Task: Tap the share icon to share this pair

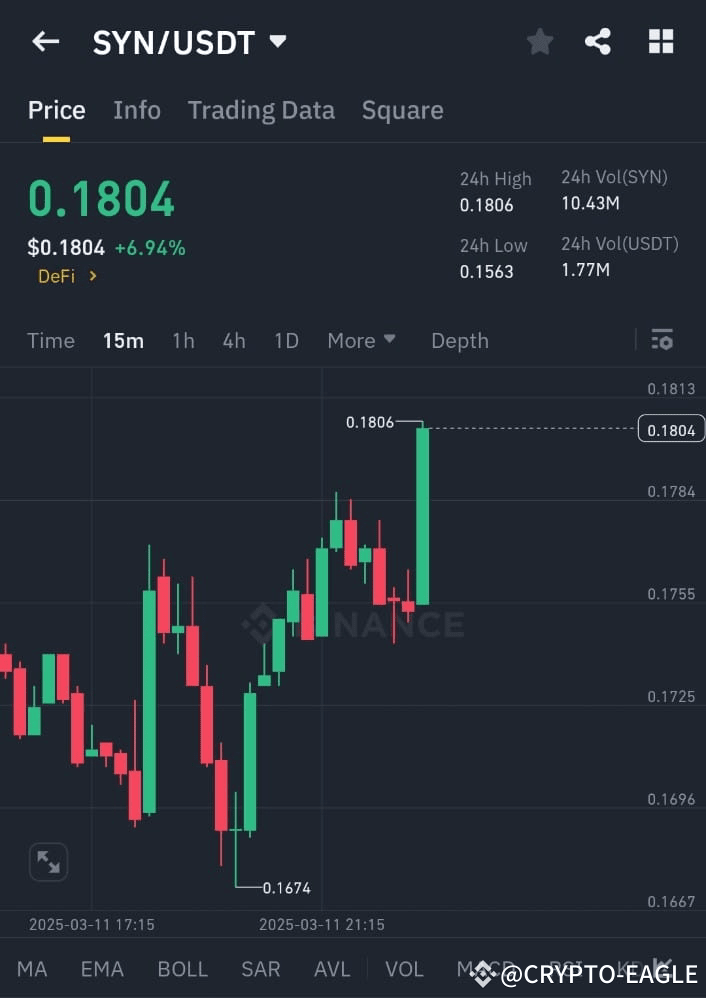Action: [598, 41]
